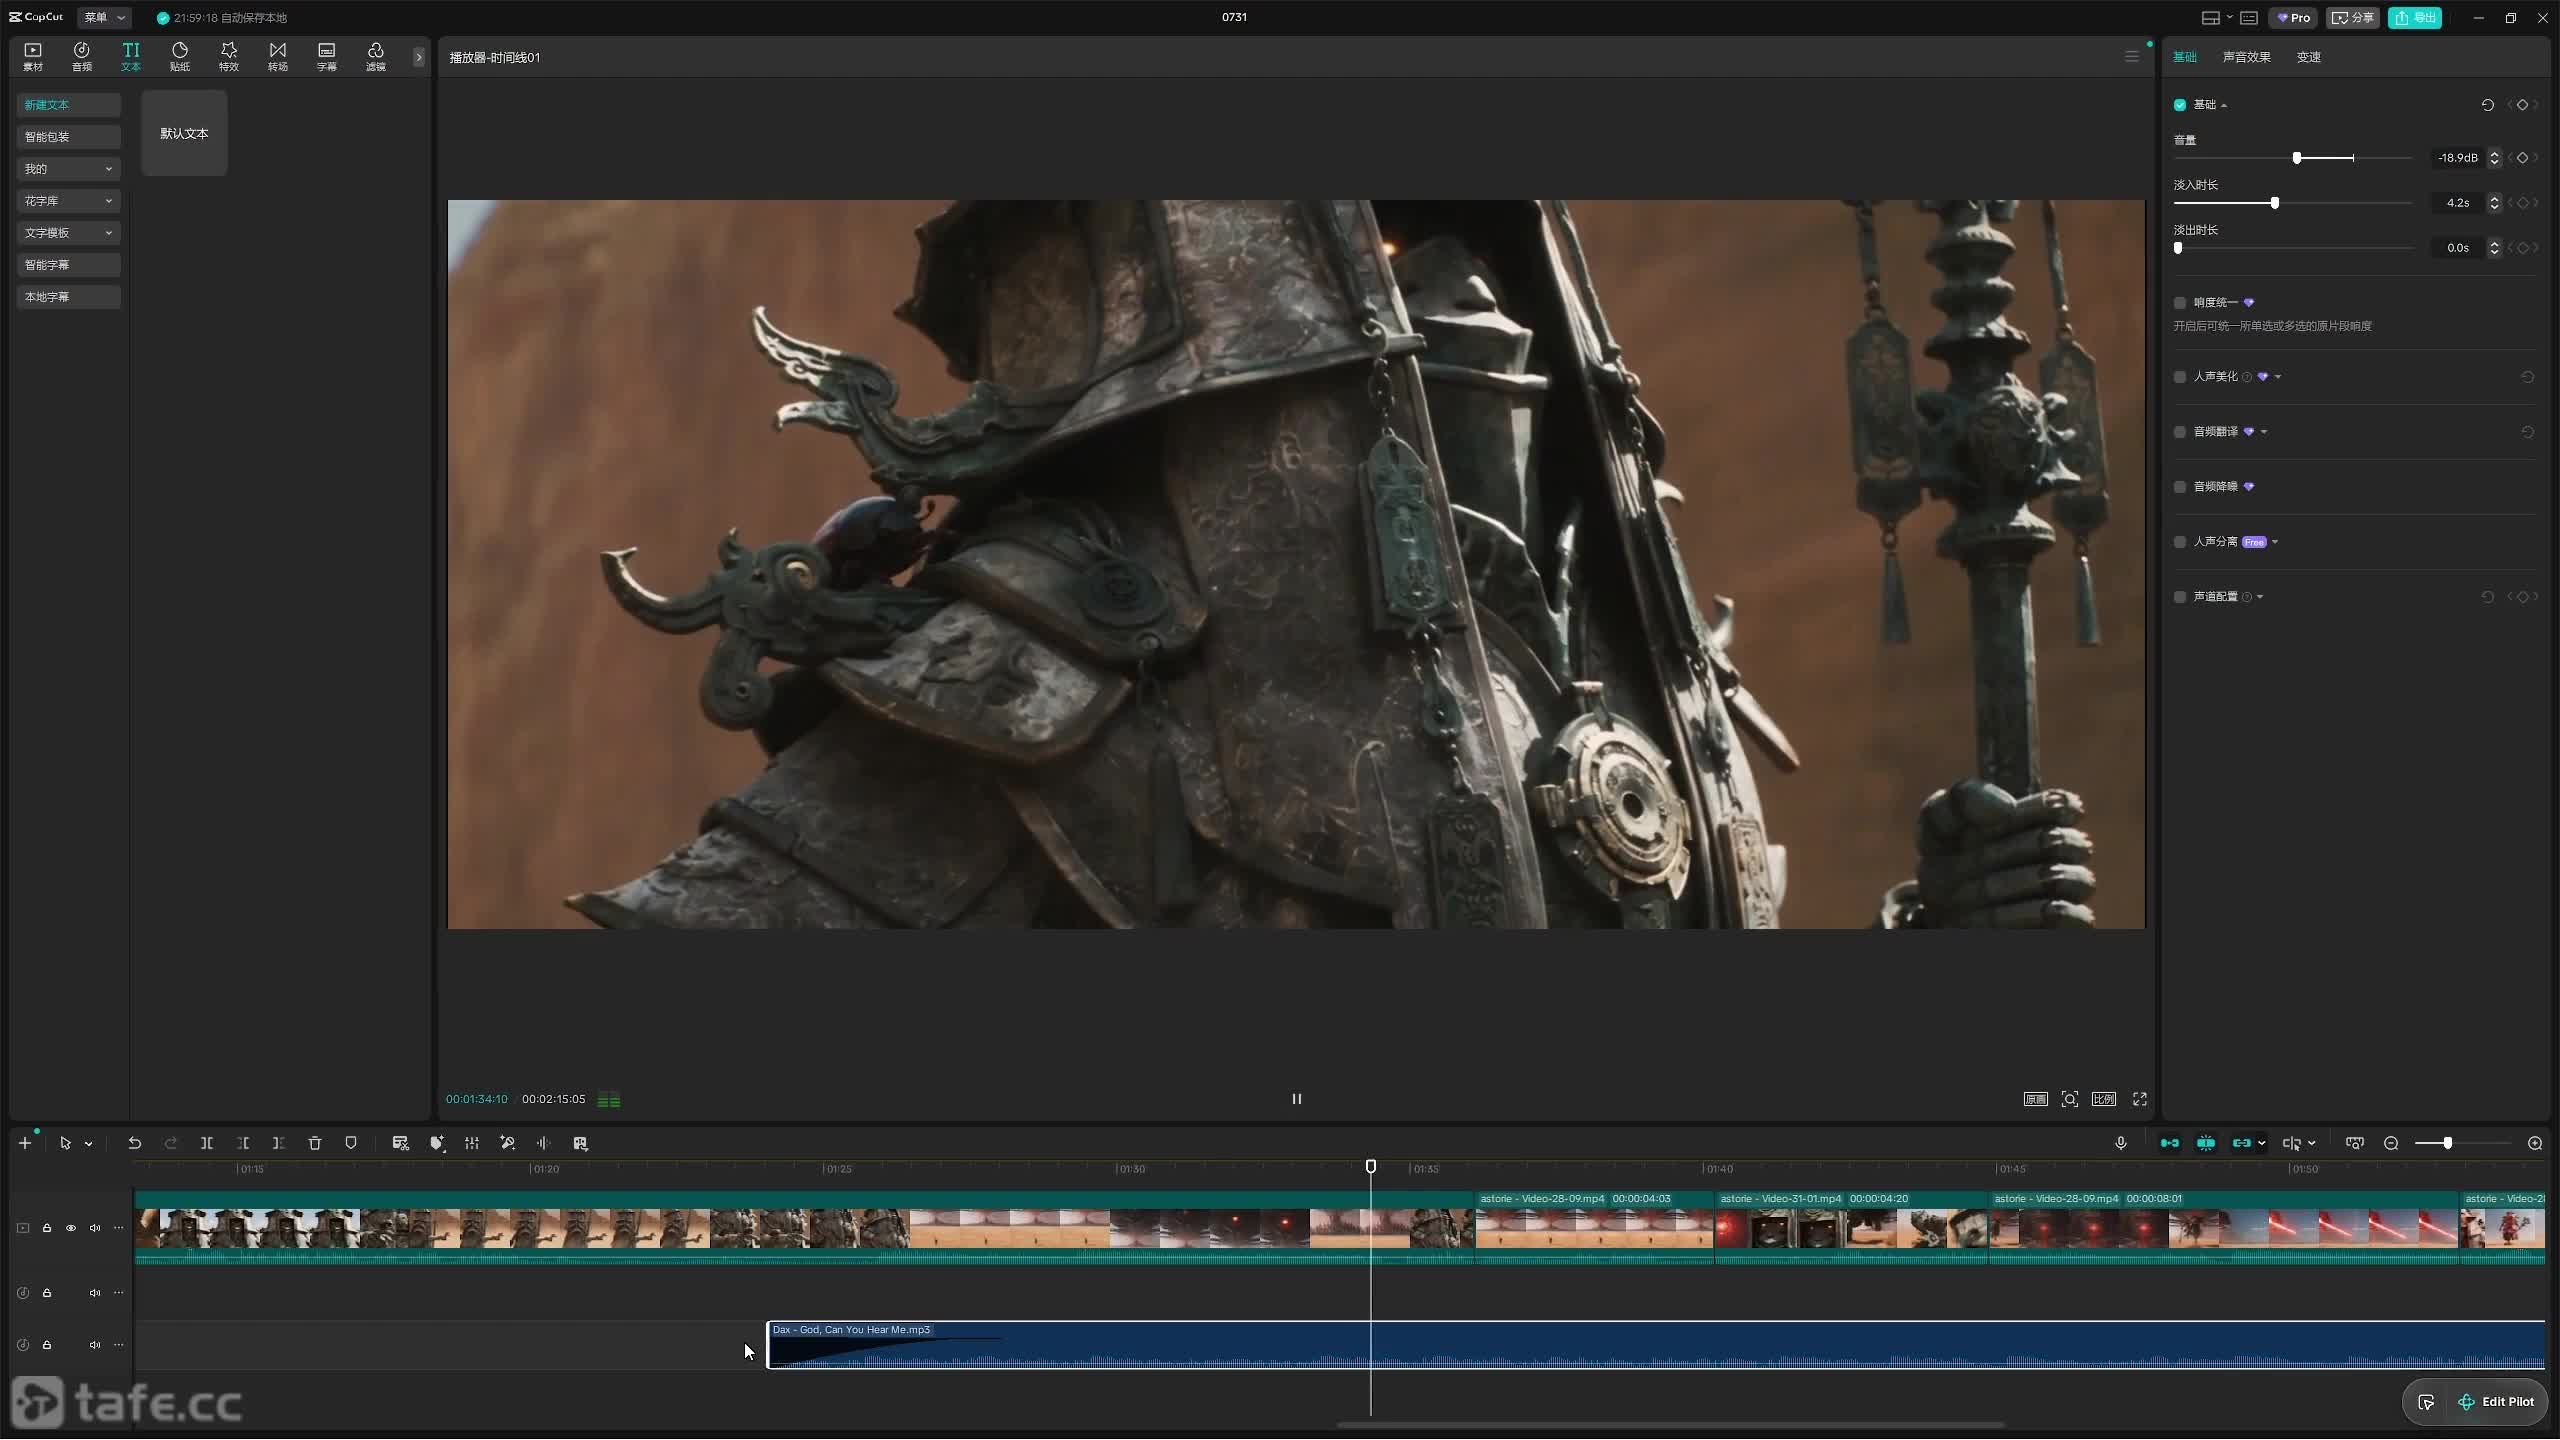Click the audio waveform beat icon
Image resolution: width=2560 pixels, height=1440 pixels.
click(544, 1143)
